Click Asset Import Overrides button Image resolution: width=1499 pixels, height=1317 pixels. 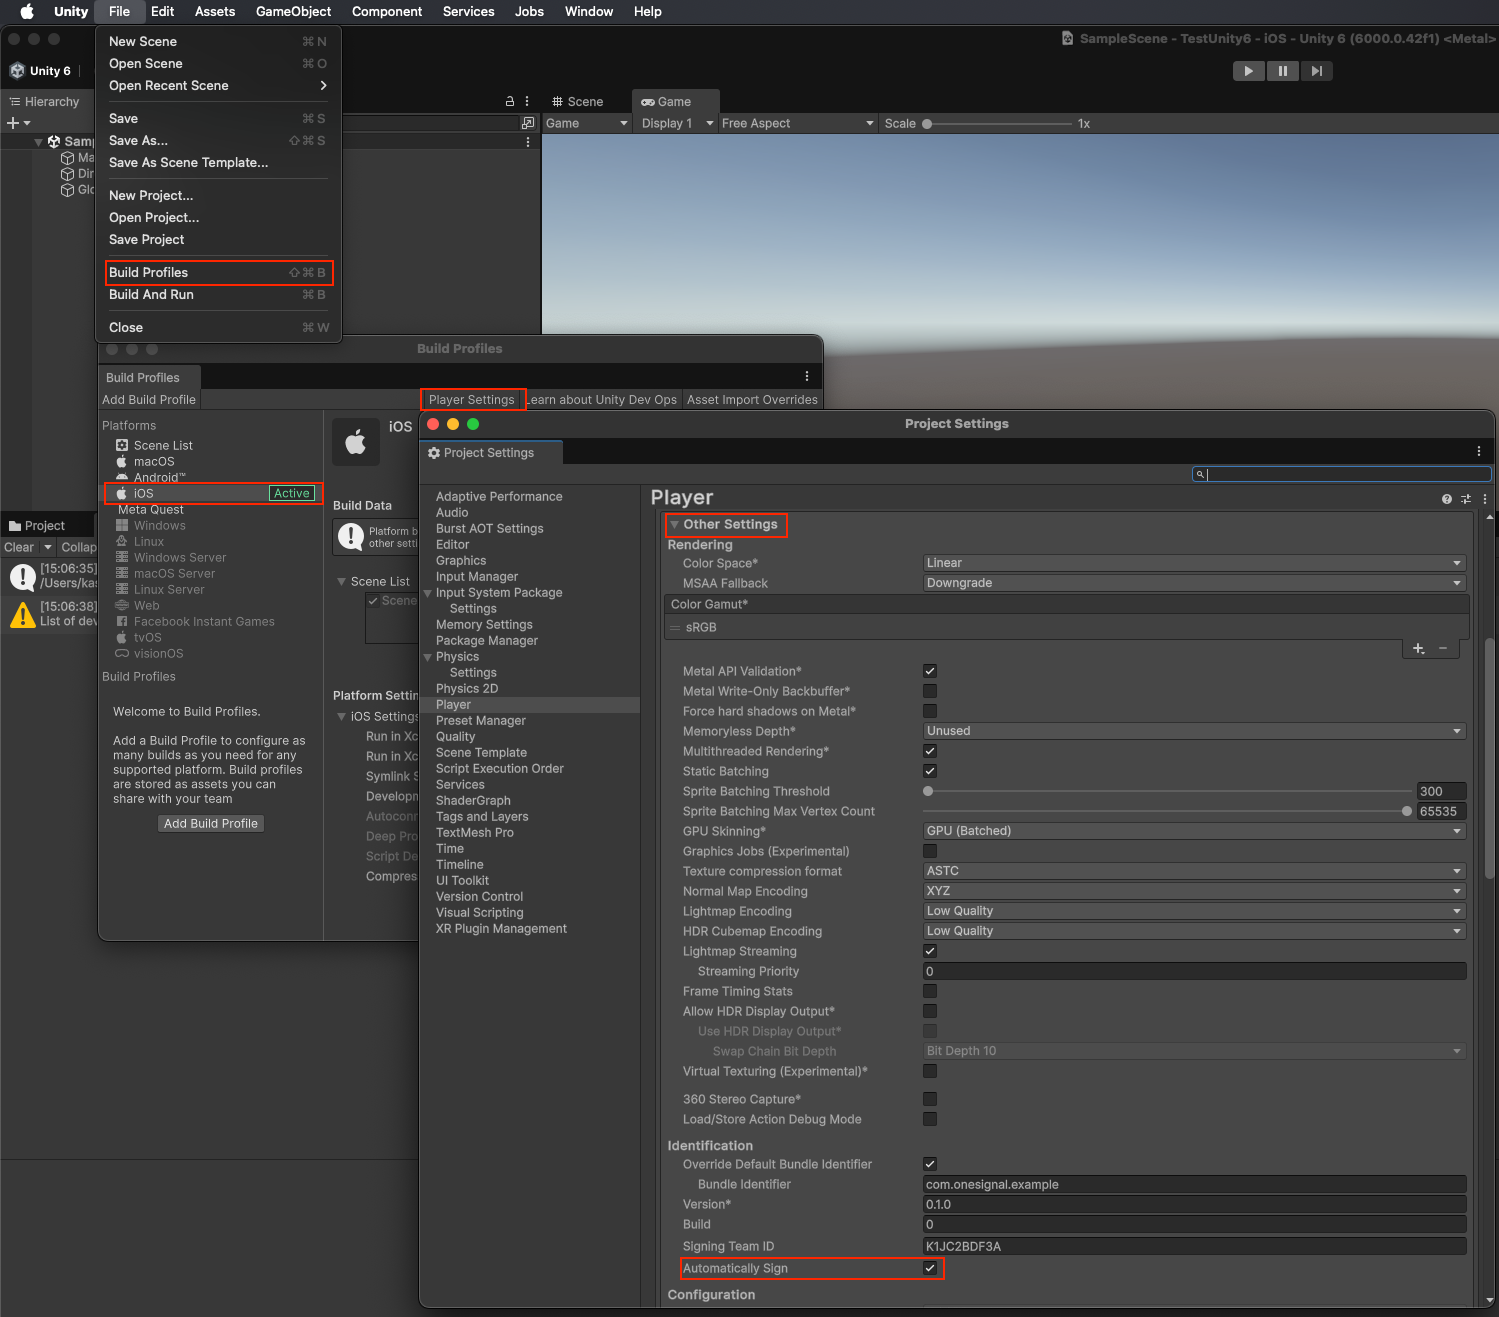click(752, 399)
